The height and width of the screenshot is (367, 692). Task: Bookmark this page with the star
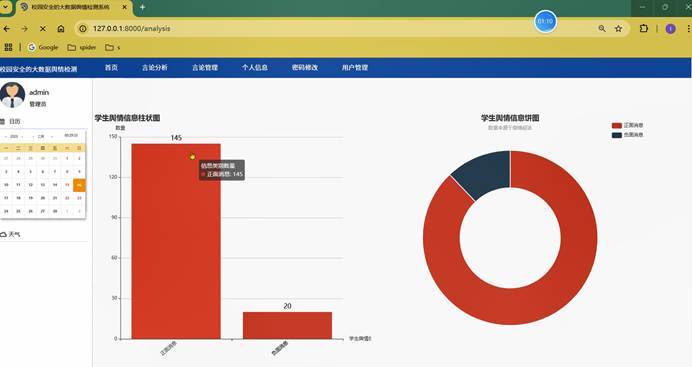point(618,29)
